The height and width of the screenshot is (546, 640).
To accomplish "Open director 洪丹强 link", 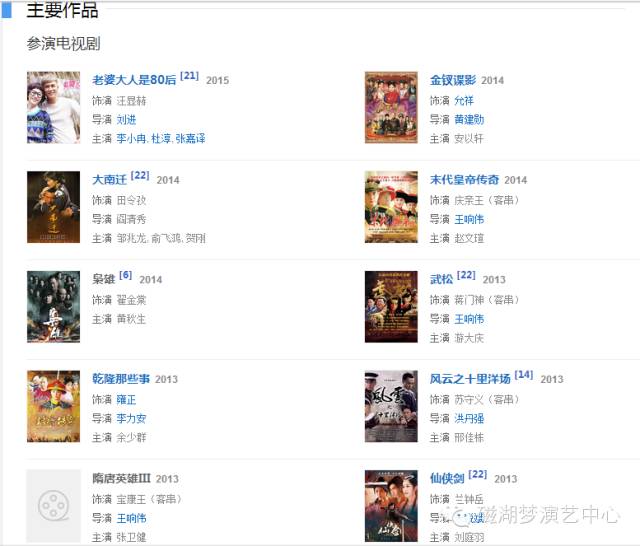I will pos(469,418).
